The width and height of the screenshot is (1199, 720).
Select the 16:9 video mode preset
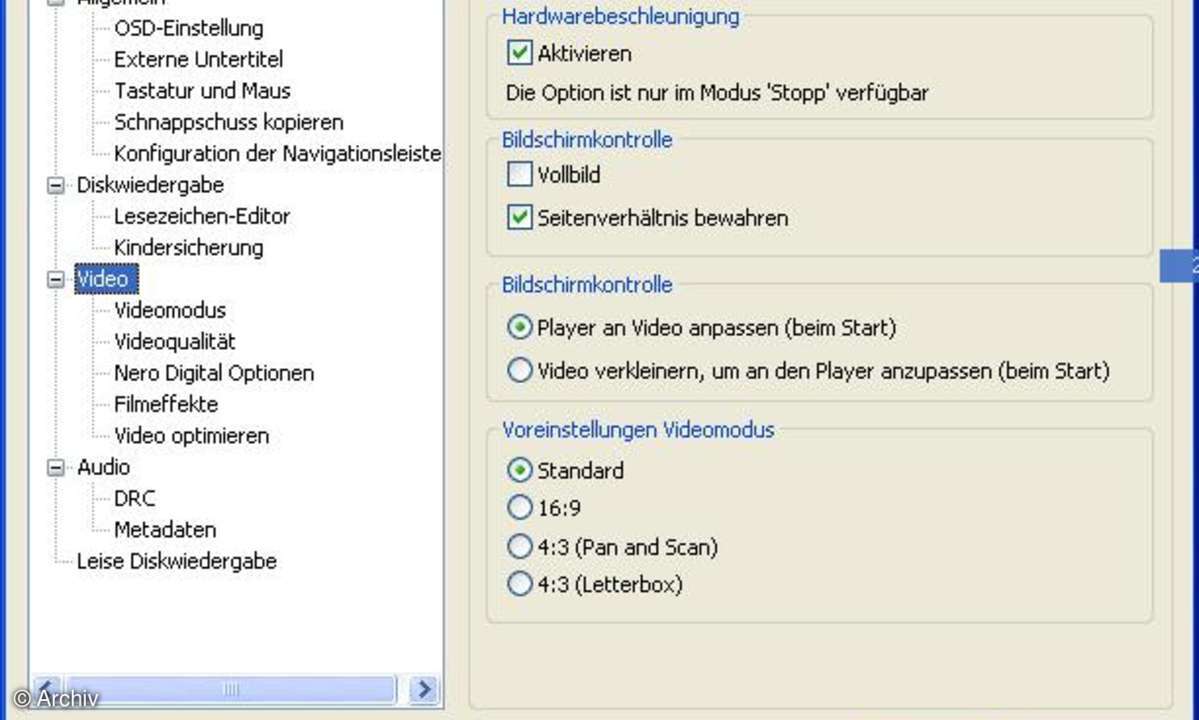pyautogui.click(x=520, y=507)
